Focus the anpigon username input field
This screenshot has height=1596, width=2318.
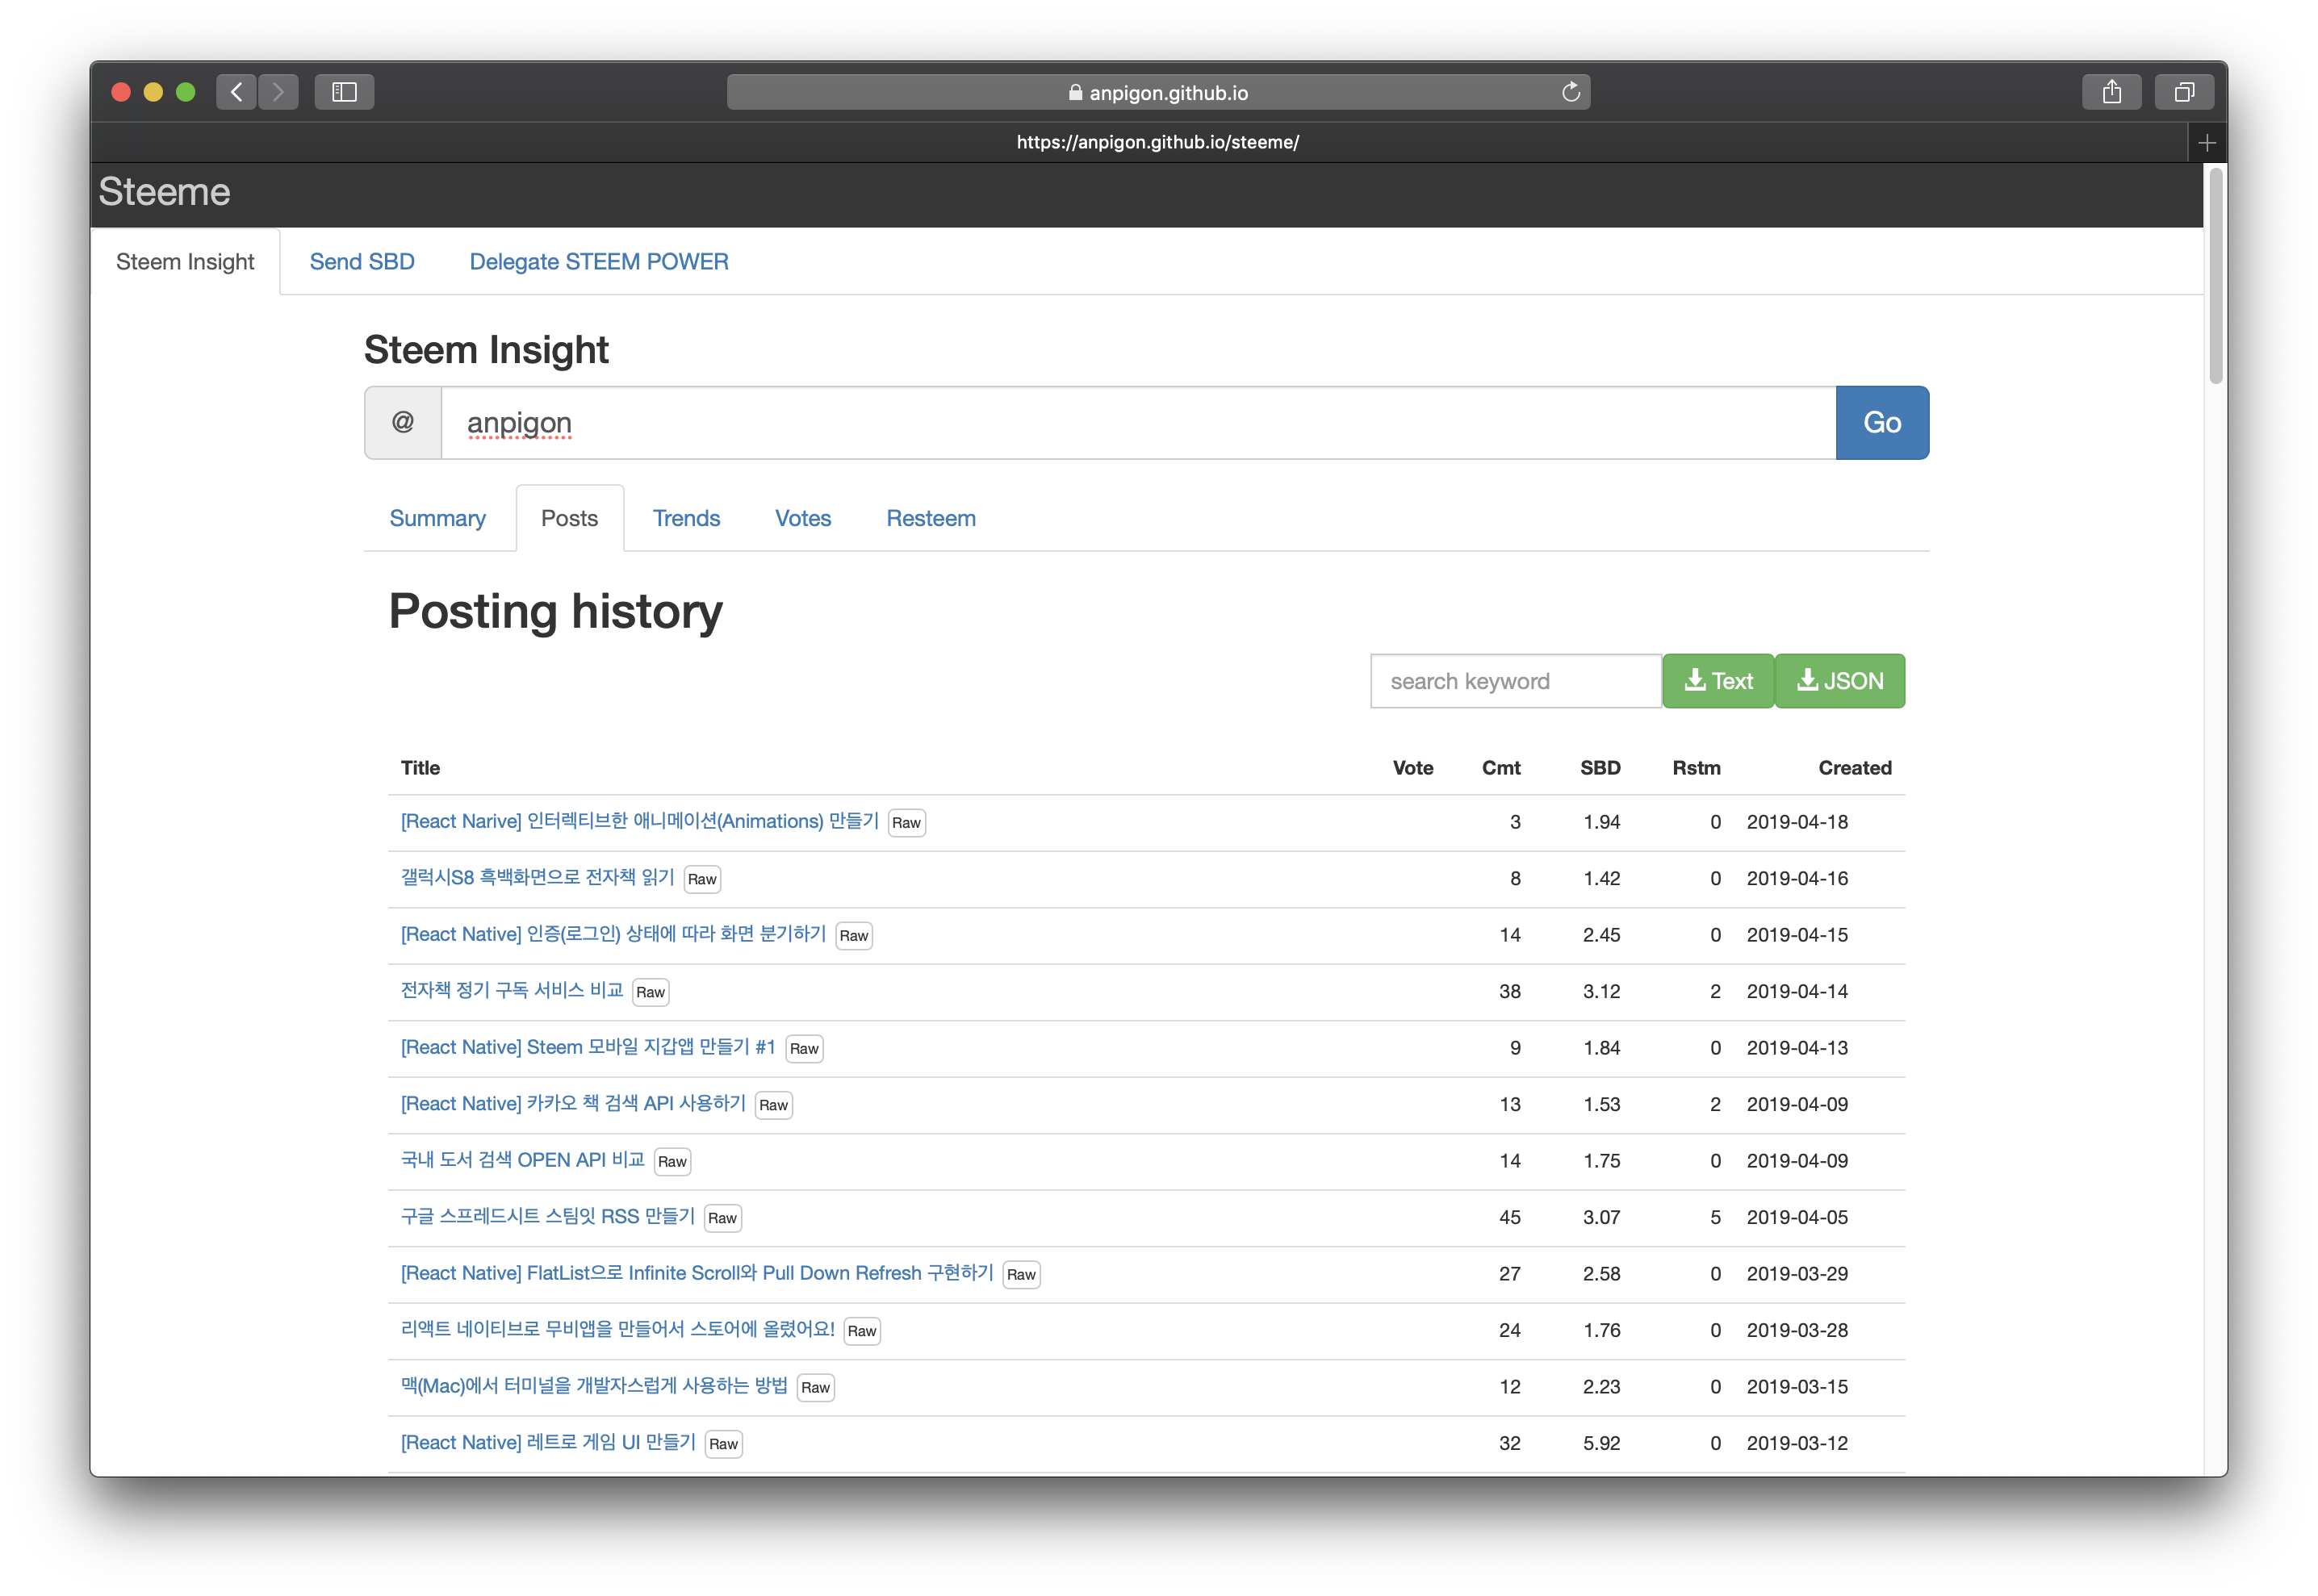tap(1138, 423)
